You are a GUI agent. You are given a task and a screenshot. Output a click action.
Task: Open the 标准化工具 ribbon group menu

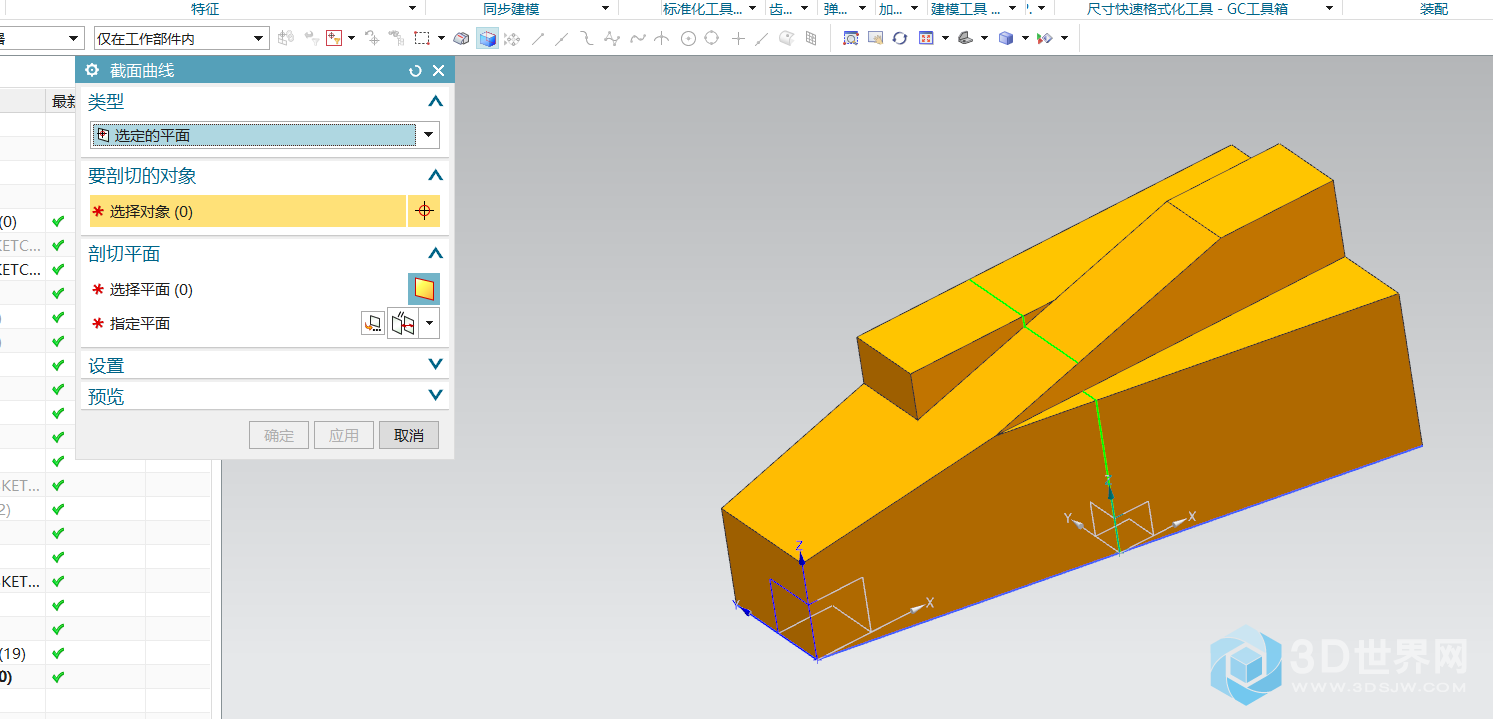pos(752,9)
